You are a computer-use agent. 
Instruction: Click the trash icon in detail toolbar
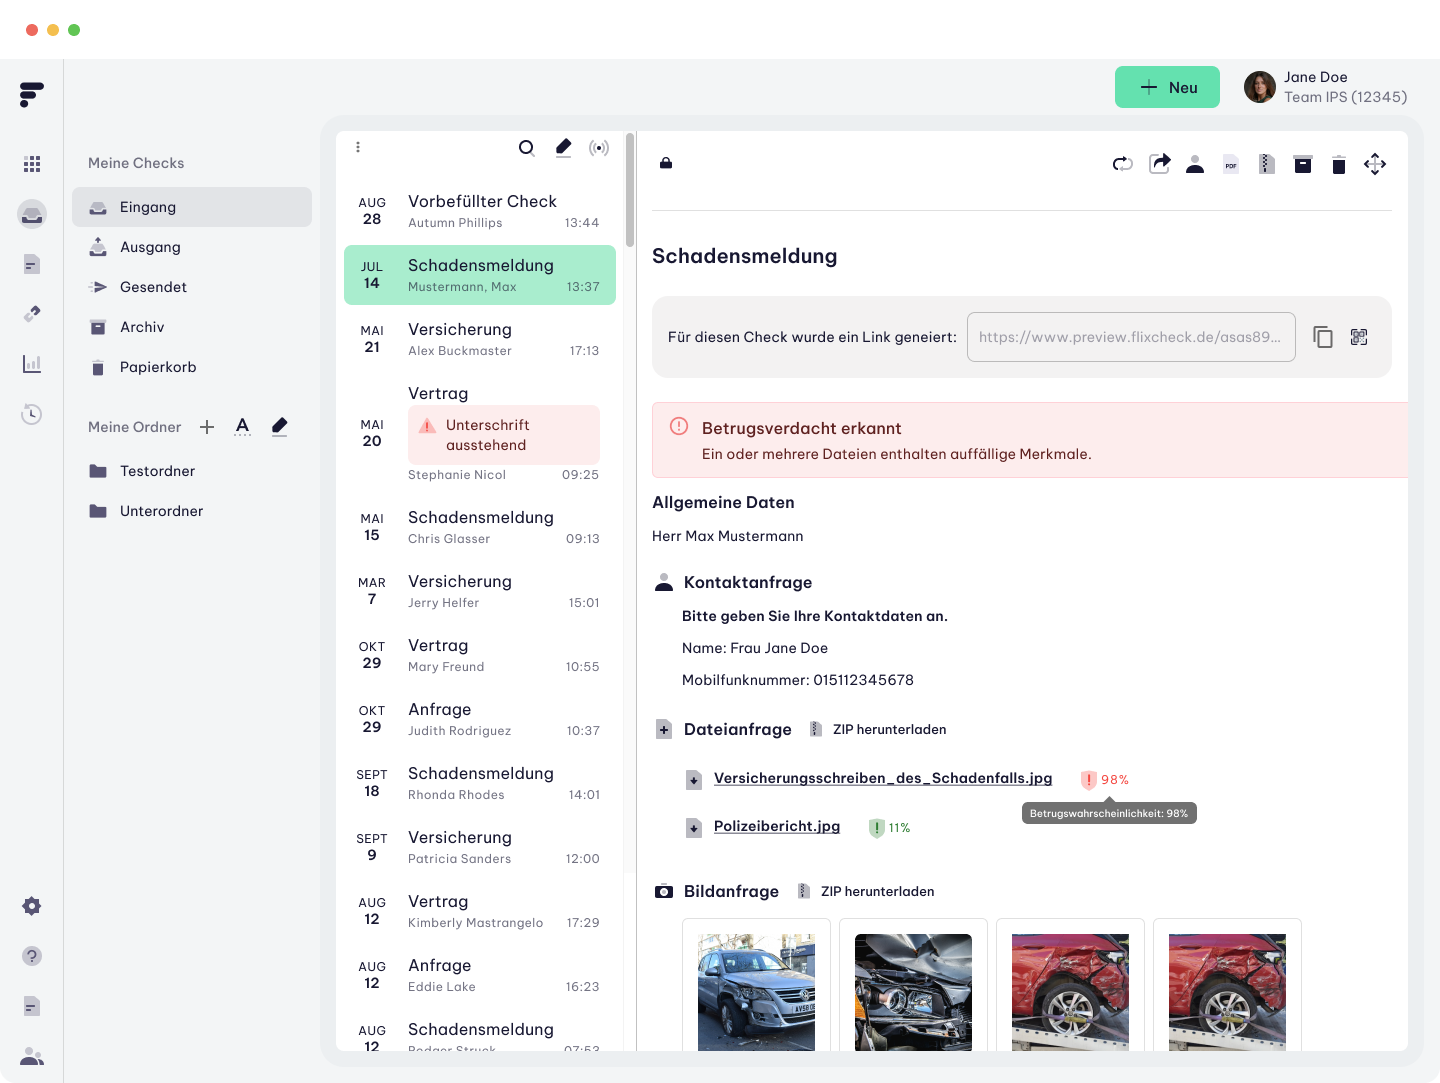pyautogui.click(x=1338, y=165)
